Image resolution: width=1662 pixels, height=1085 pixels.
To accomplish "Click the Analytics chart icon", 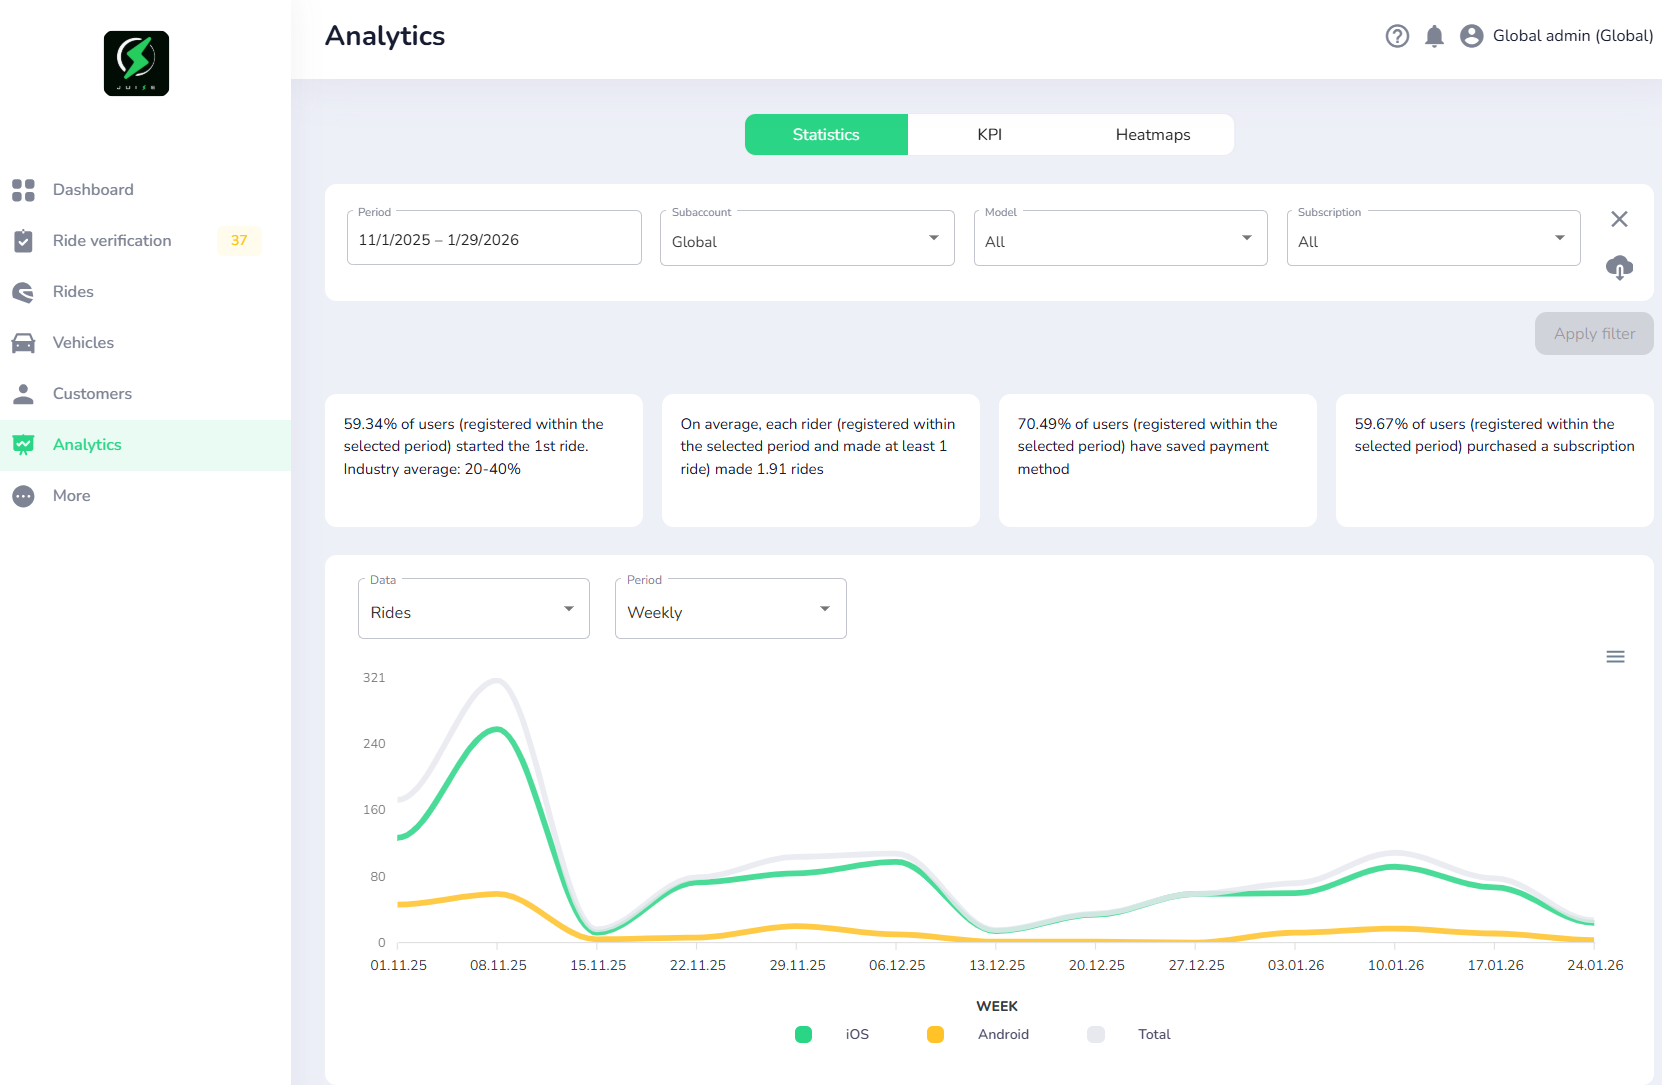I will [23, 445].
